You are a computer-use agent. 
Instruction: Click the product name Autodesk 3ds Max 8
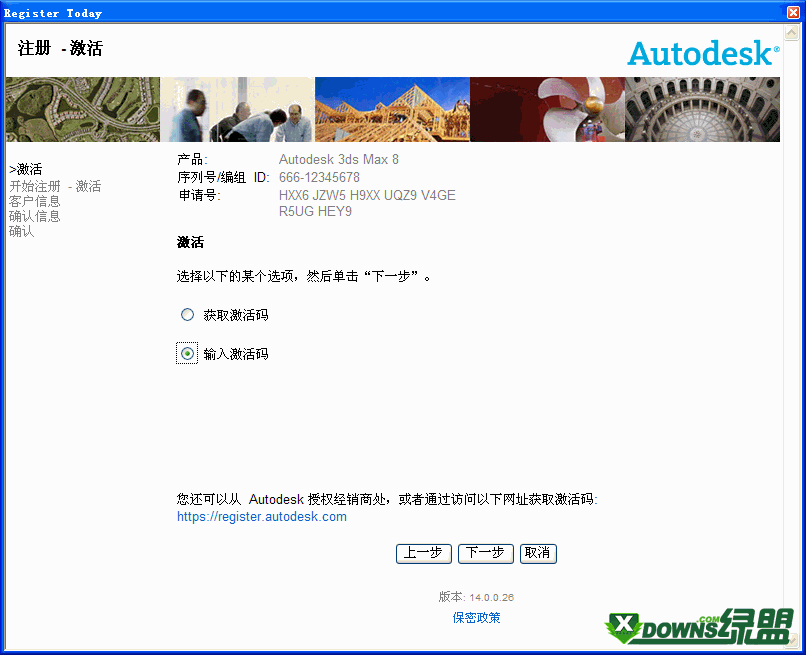[x=339, y=159]
